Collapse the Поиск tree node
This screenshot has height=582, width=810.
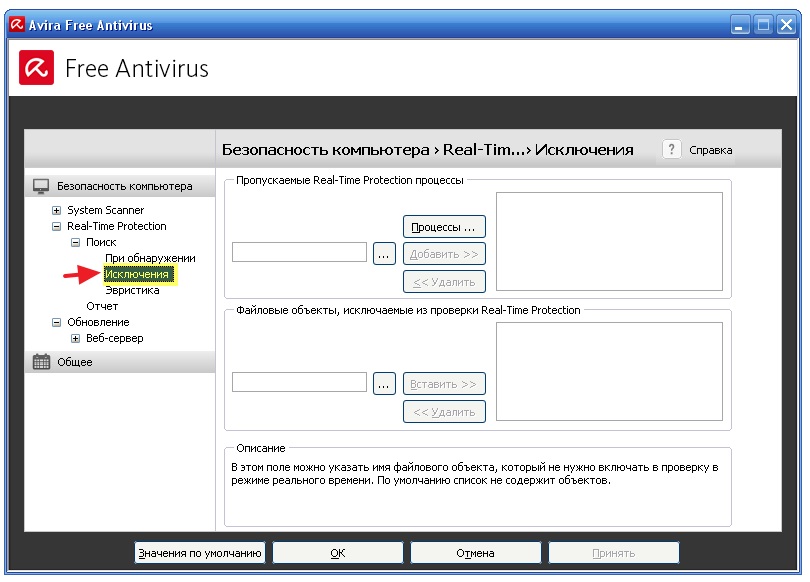coord(75,242)
